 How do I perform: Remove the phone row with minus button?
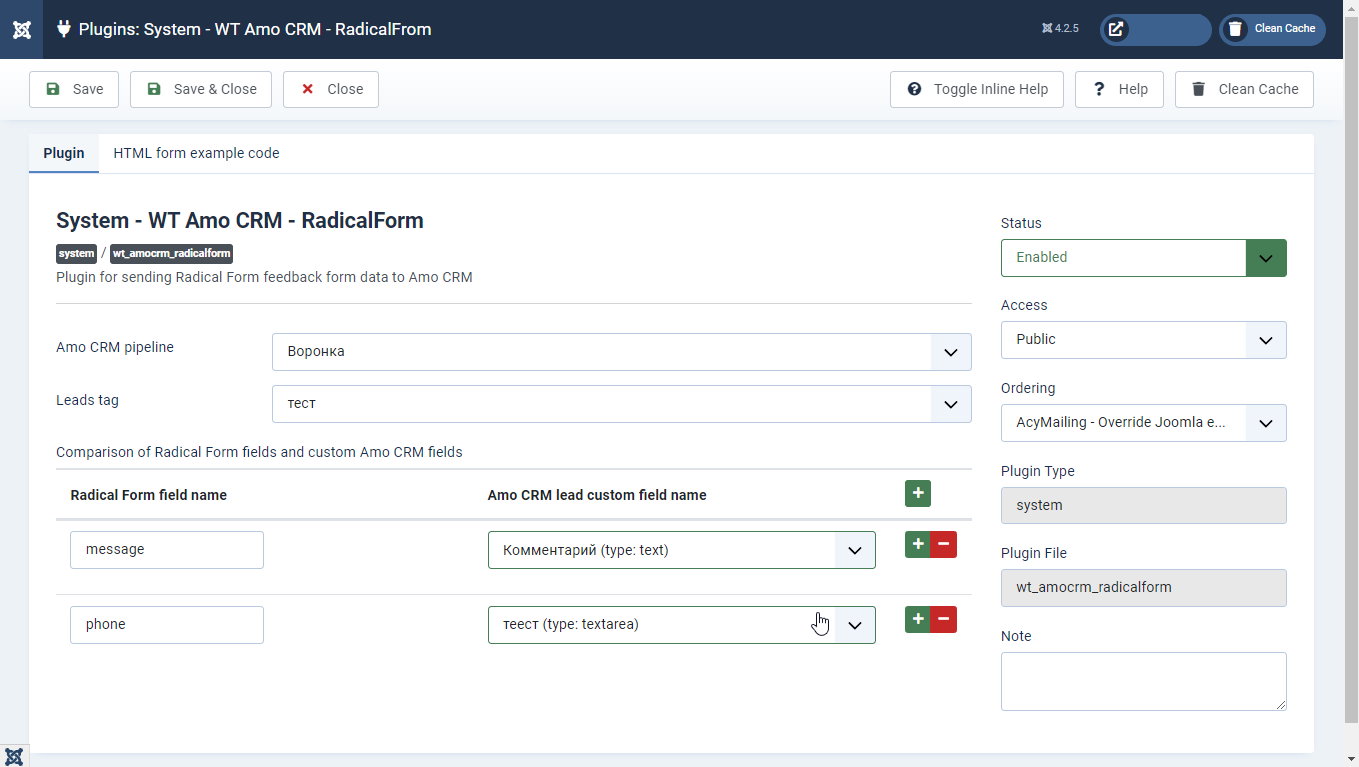944,619
